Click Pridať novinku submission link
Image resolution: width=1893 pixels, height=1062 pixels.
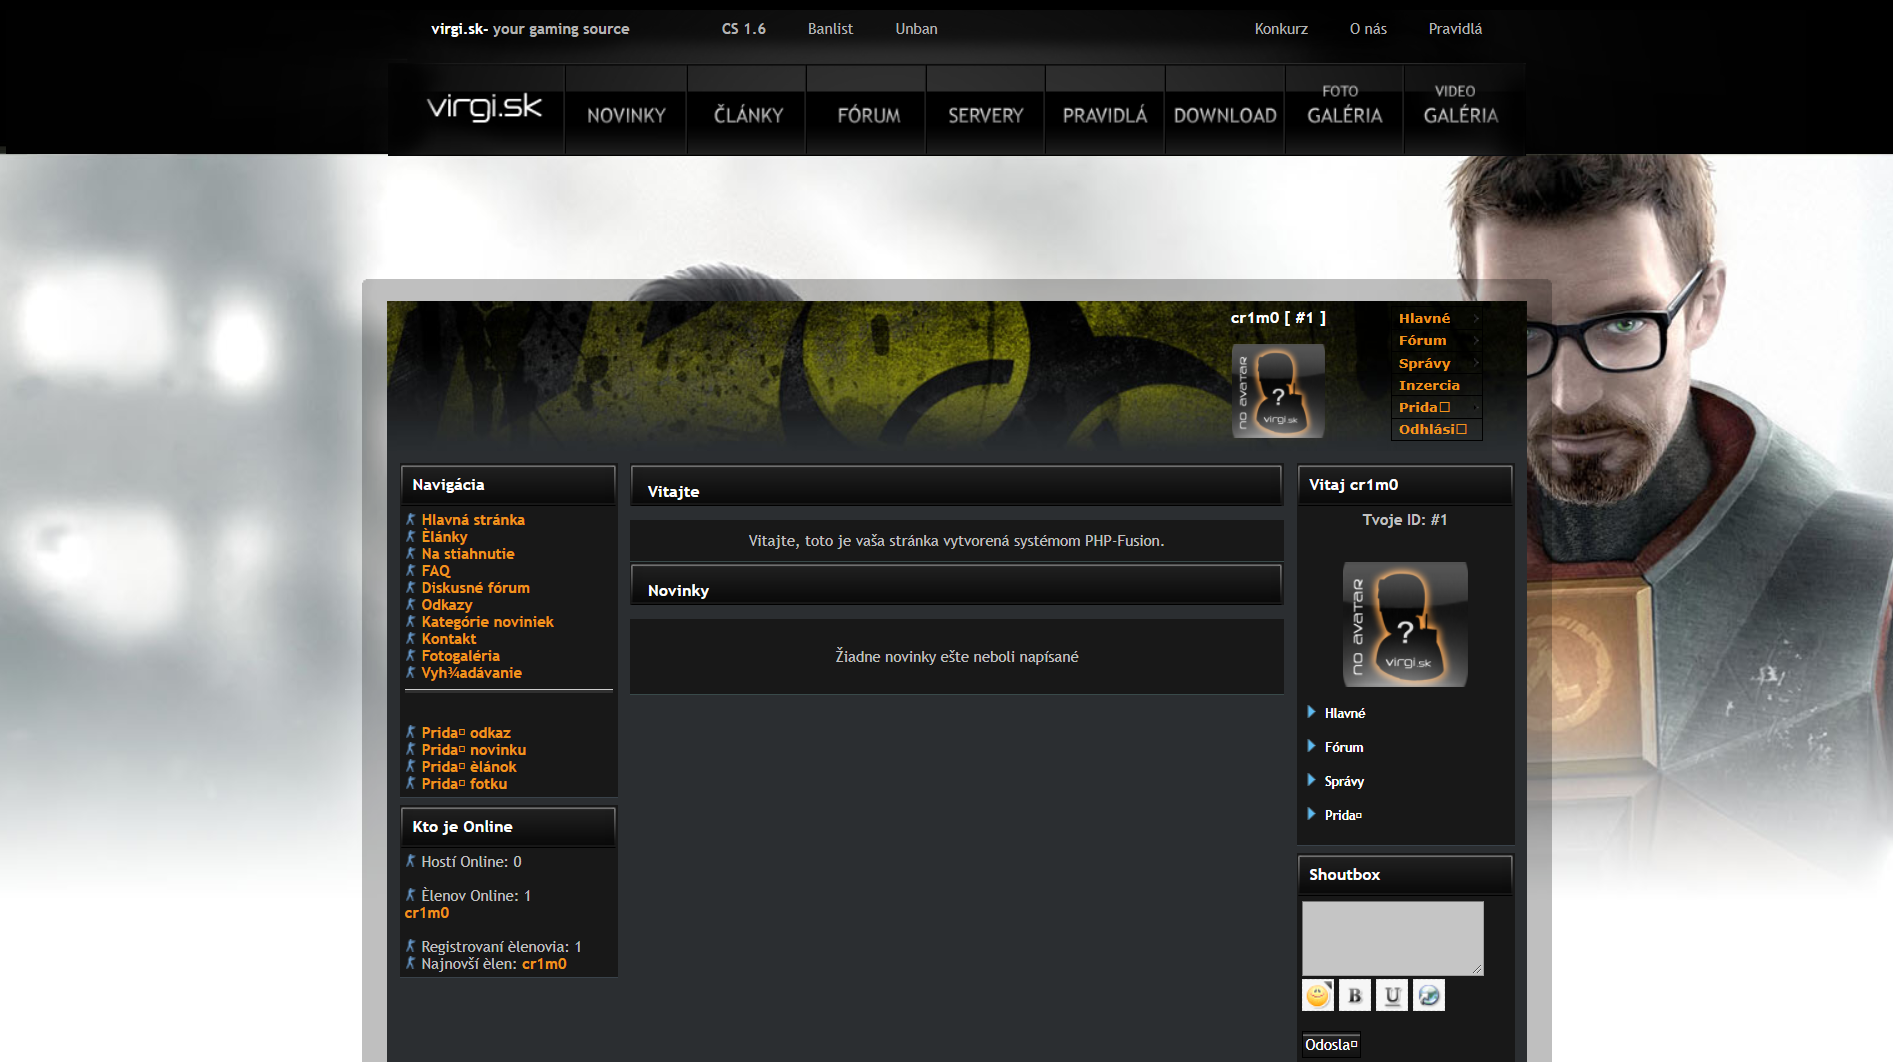coord(474,750)
